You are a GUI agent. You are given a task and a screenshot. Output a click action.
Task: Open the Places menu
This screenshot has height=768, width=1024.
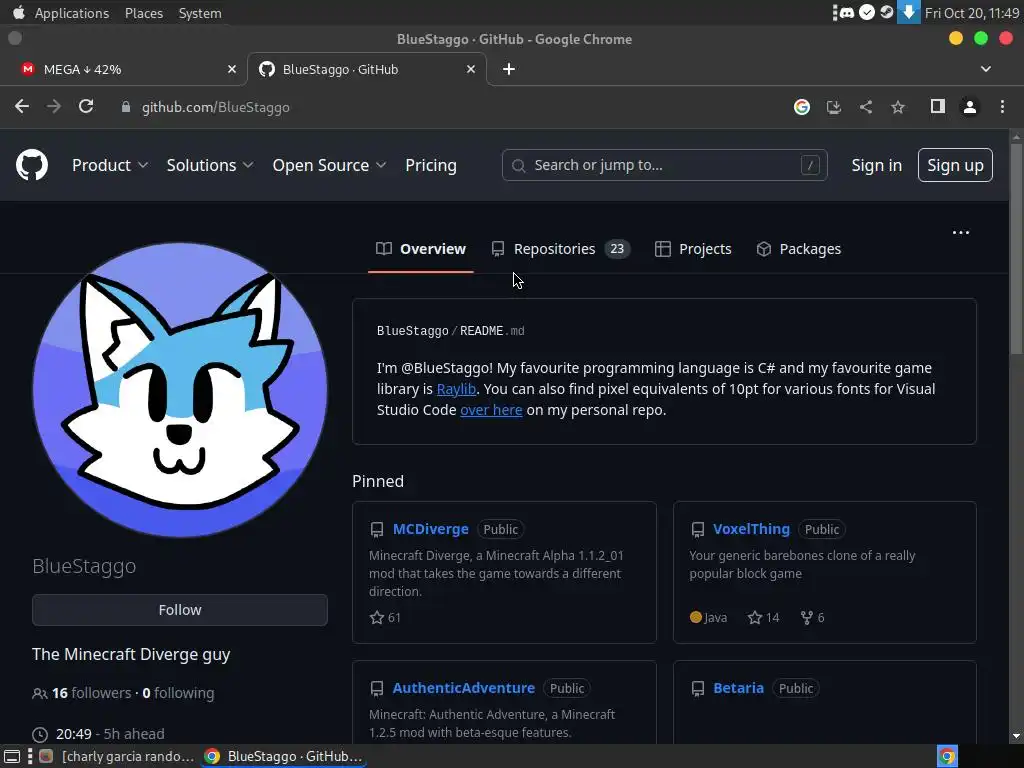[144, 13]
